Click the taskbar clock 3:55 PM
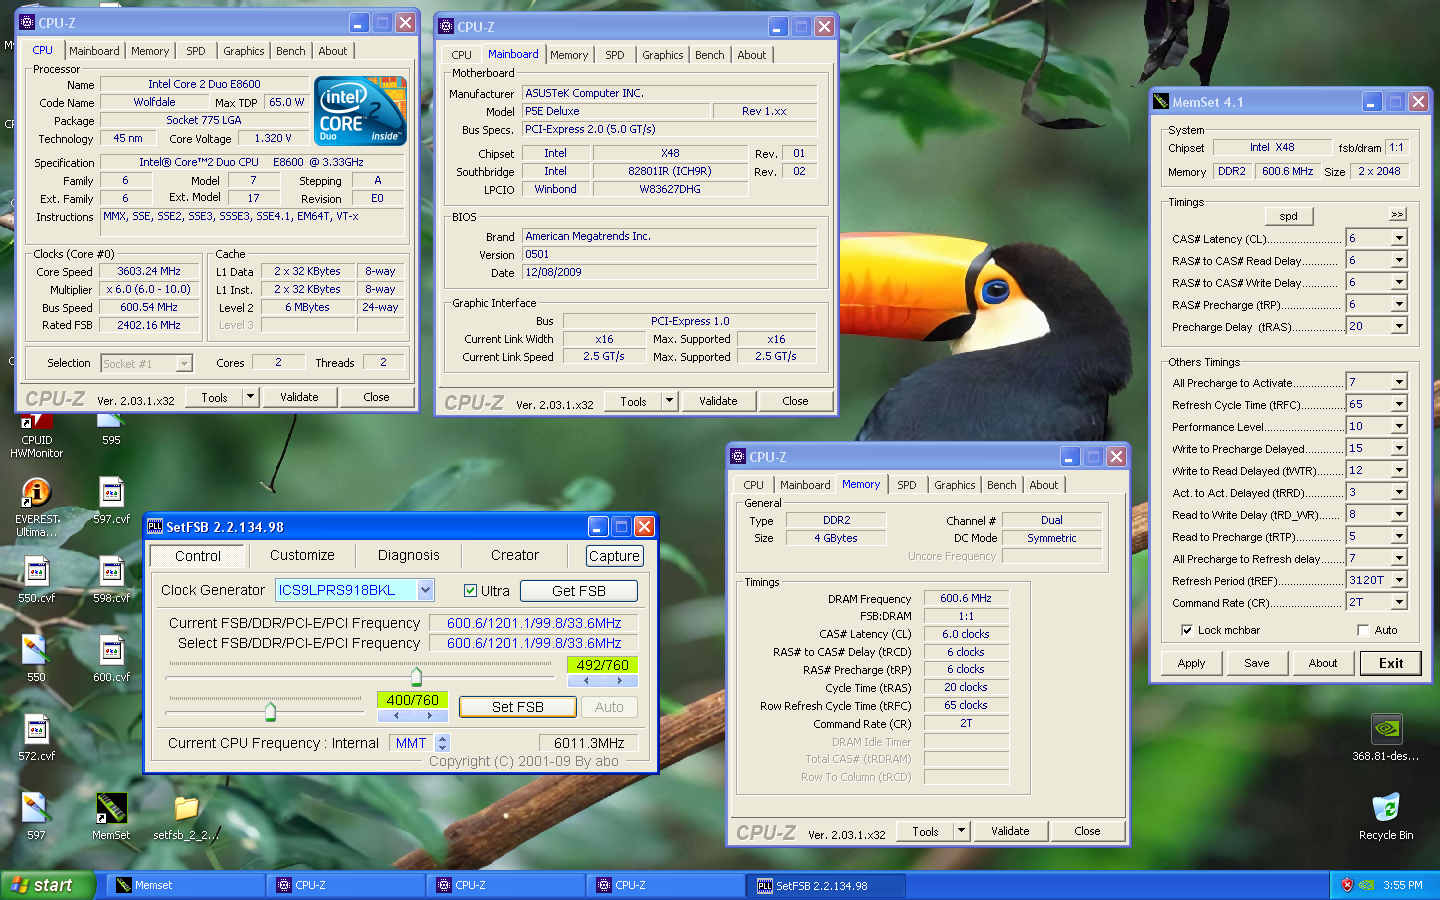The height and width of the screenshot is (900, 1440). pyautogui.click(x=1403, y=885)
